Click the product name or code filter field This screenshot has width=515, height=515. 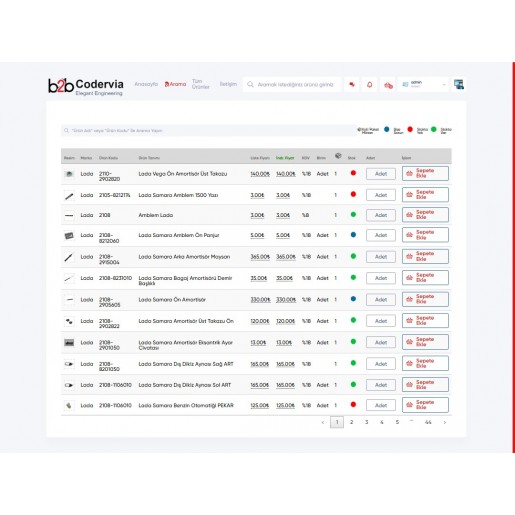(208, 130)
